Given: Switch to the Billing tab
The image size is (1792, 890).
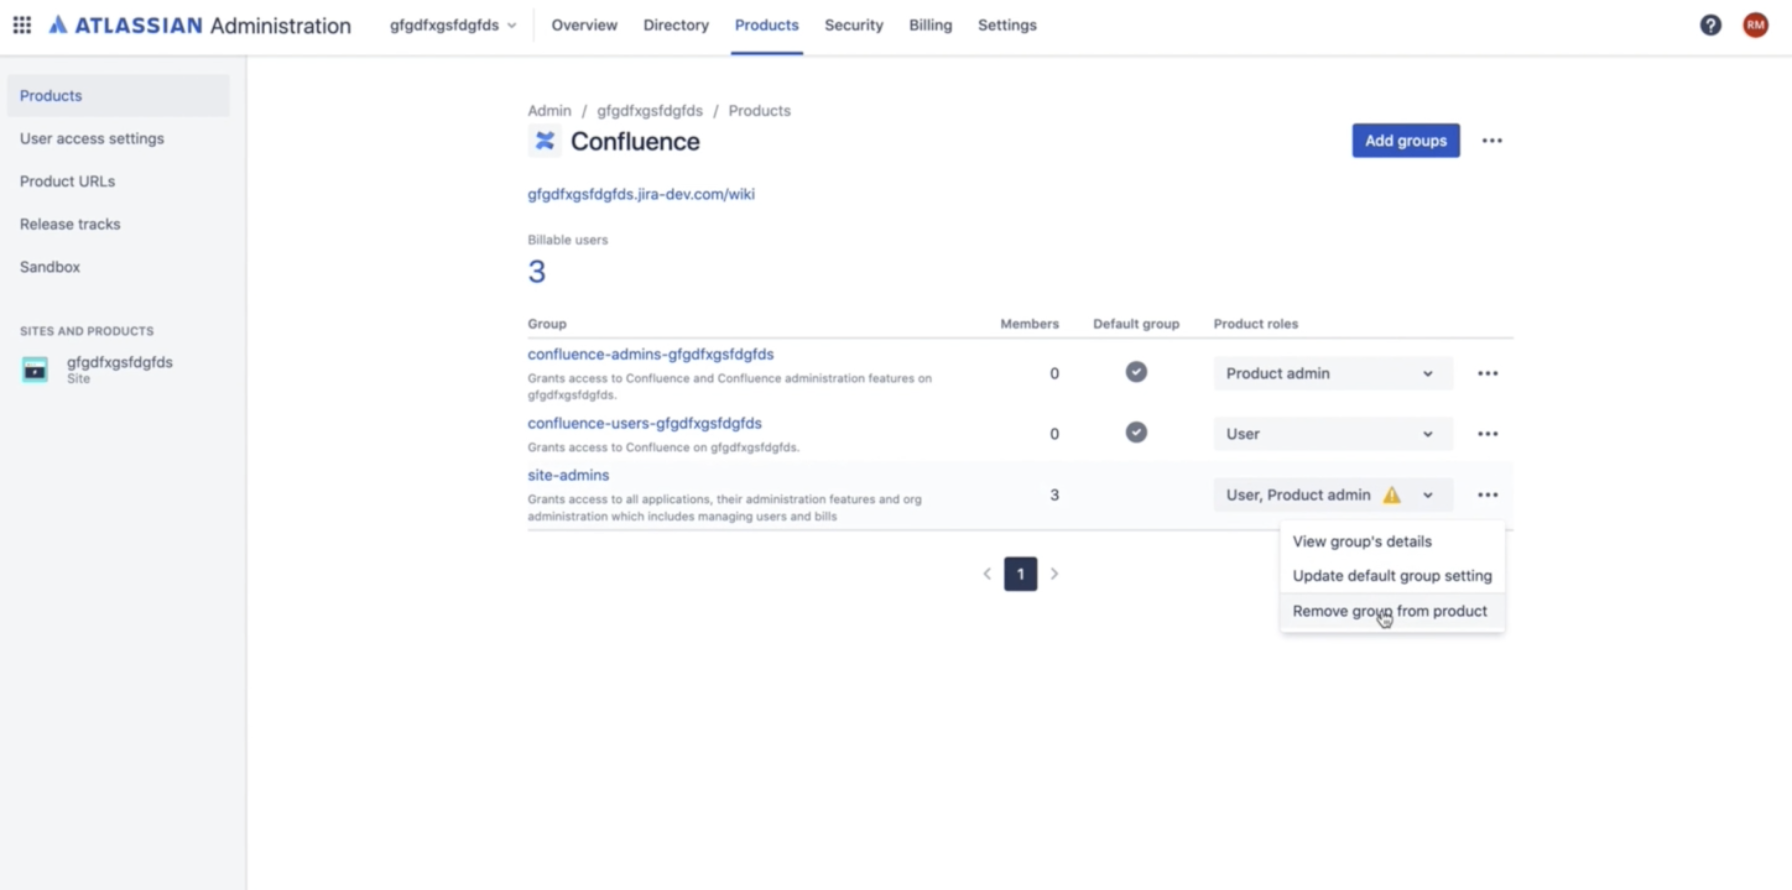Looking at the screenshot, I should pyautogui.click(x=930, y=25).
